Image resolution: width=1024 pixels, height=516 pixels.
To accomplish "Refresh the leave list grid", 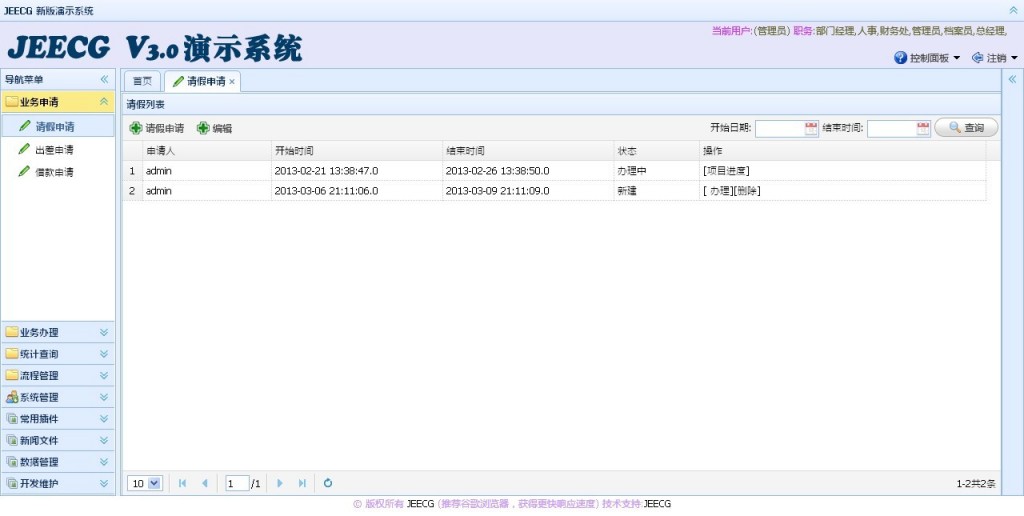I will pos(328,483).
